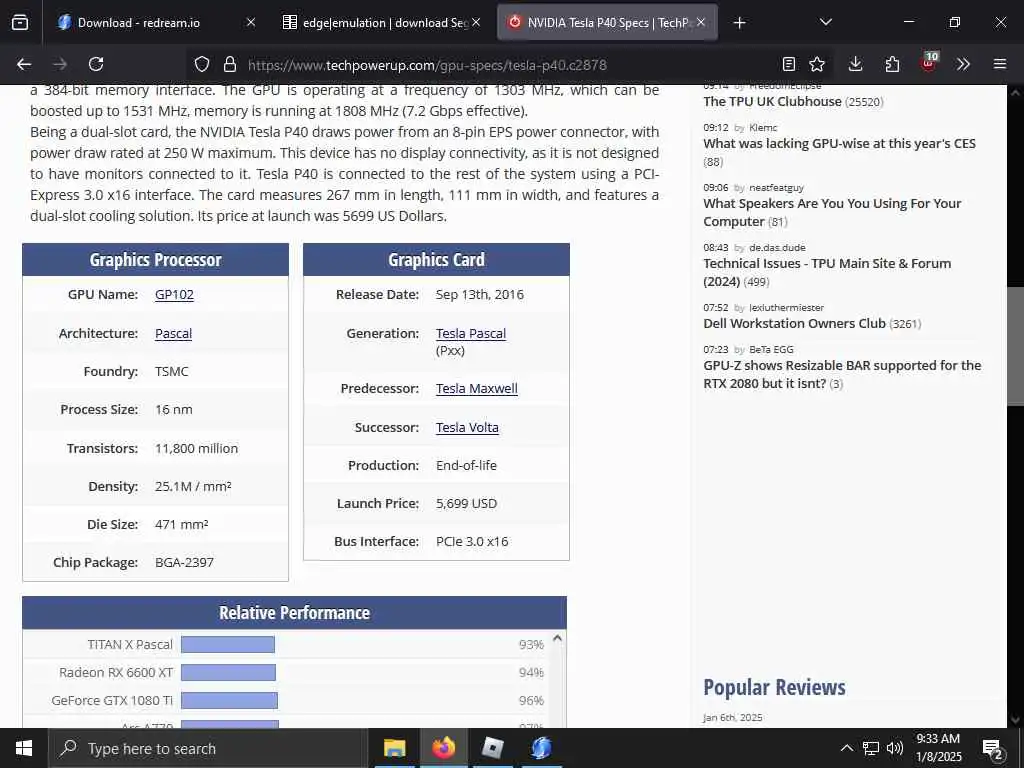List all tabs dropdown arrow
Screen dimensions: 1024x768
(x=826, y=22)
